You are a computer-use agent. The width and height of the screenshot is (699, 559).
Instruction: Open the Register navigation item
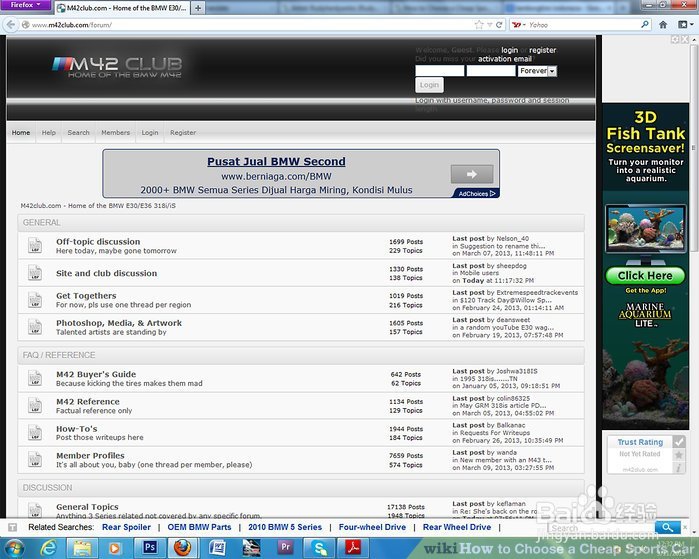click(183, 132)
